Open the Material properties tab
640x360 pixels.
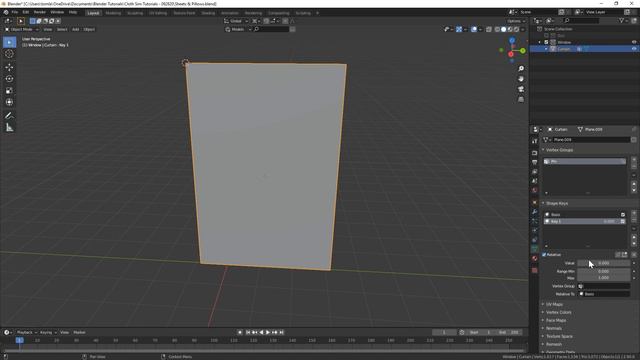535,258
